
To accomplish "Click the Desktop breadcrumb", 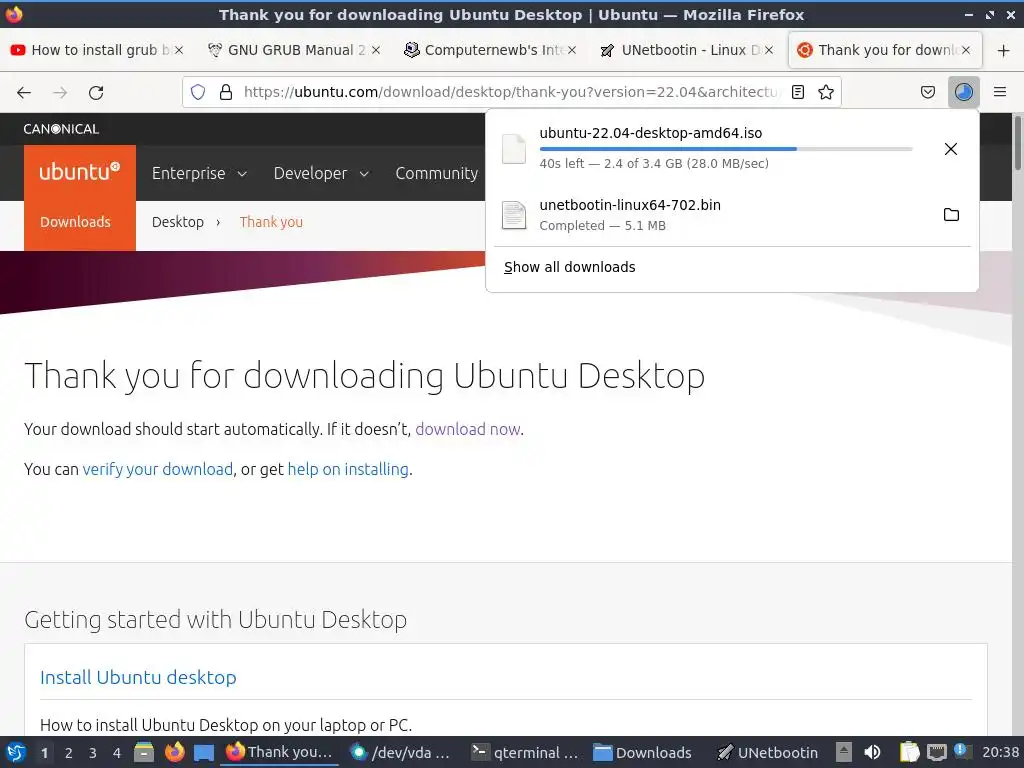I will (178, 222).
